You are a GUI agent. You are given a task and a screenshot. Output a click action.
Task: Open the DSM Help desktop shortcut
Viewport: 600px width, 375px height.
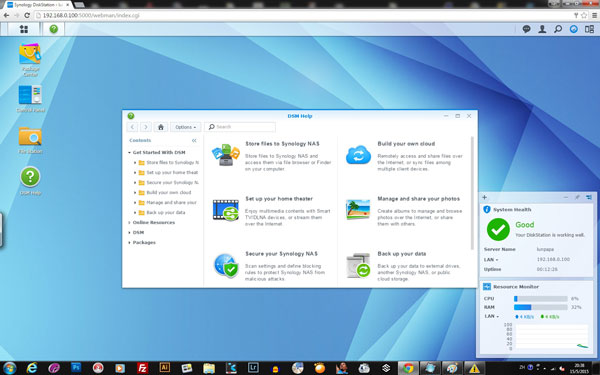(x=30, y=181)
